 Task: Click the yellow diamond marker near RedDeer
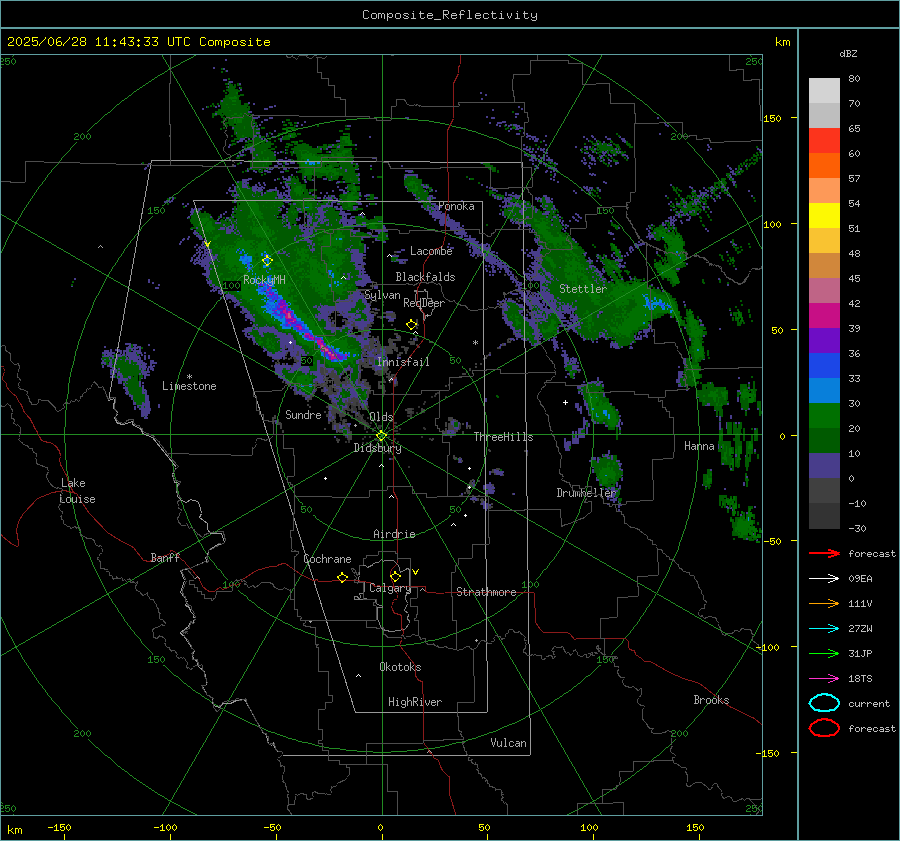pyautogui.click(x=411, y=325)
